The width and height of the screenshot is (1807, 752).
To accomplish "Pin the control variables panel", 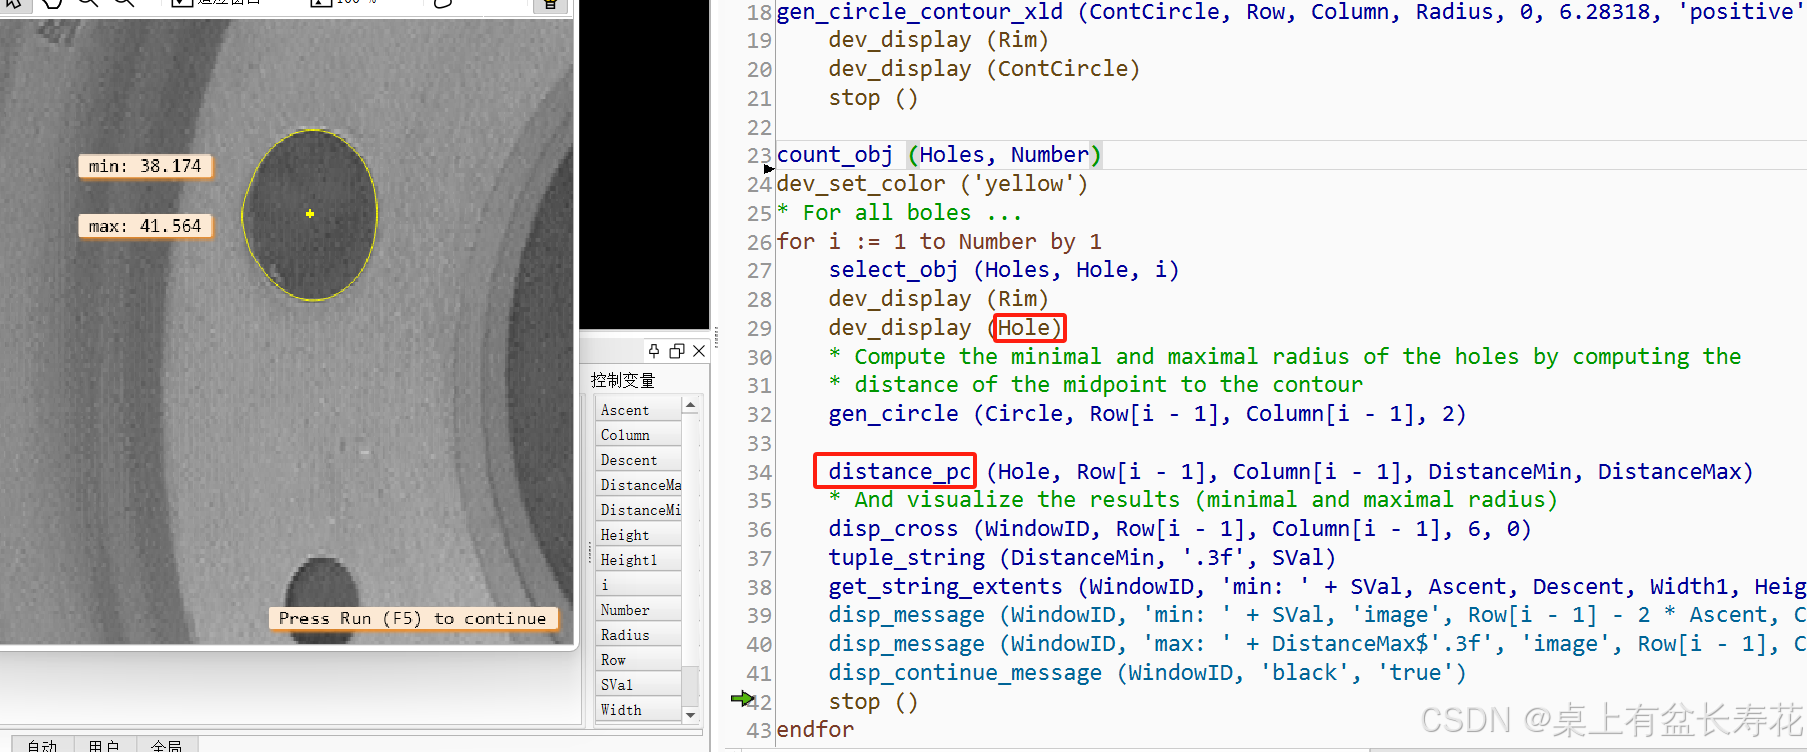I will coord(654,350).
